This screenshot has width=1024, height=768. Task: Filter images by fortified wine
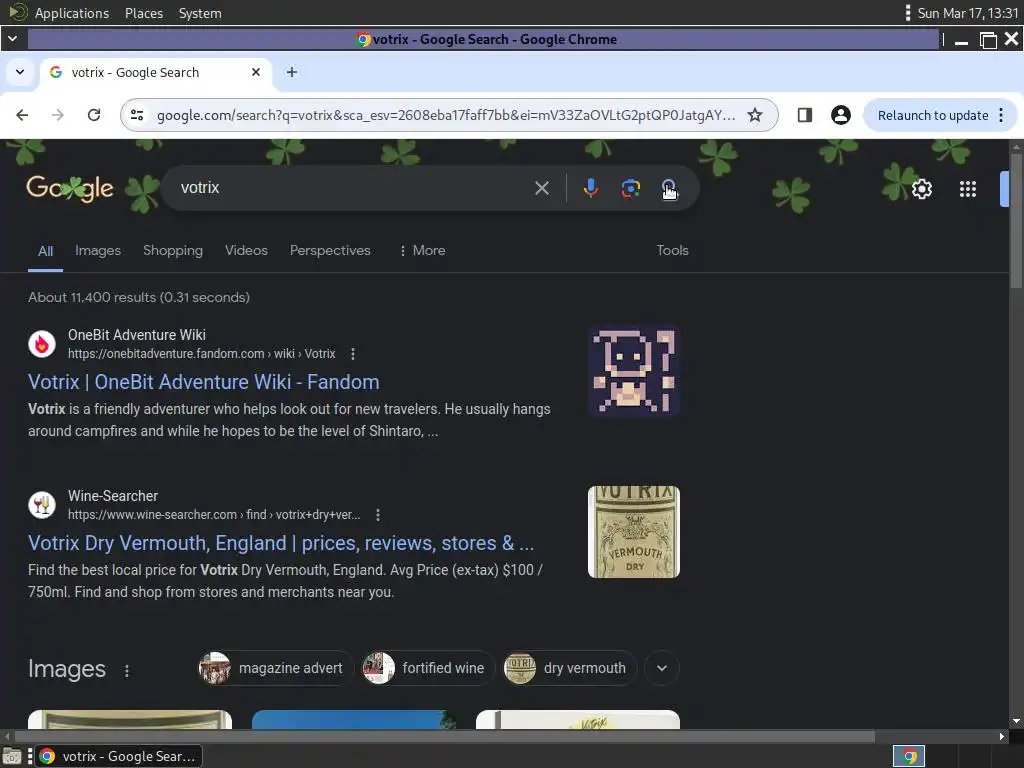point(428,668)
